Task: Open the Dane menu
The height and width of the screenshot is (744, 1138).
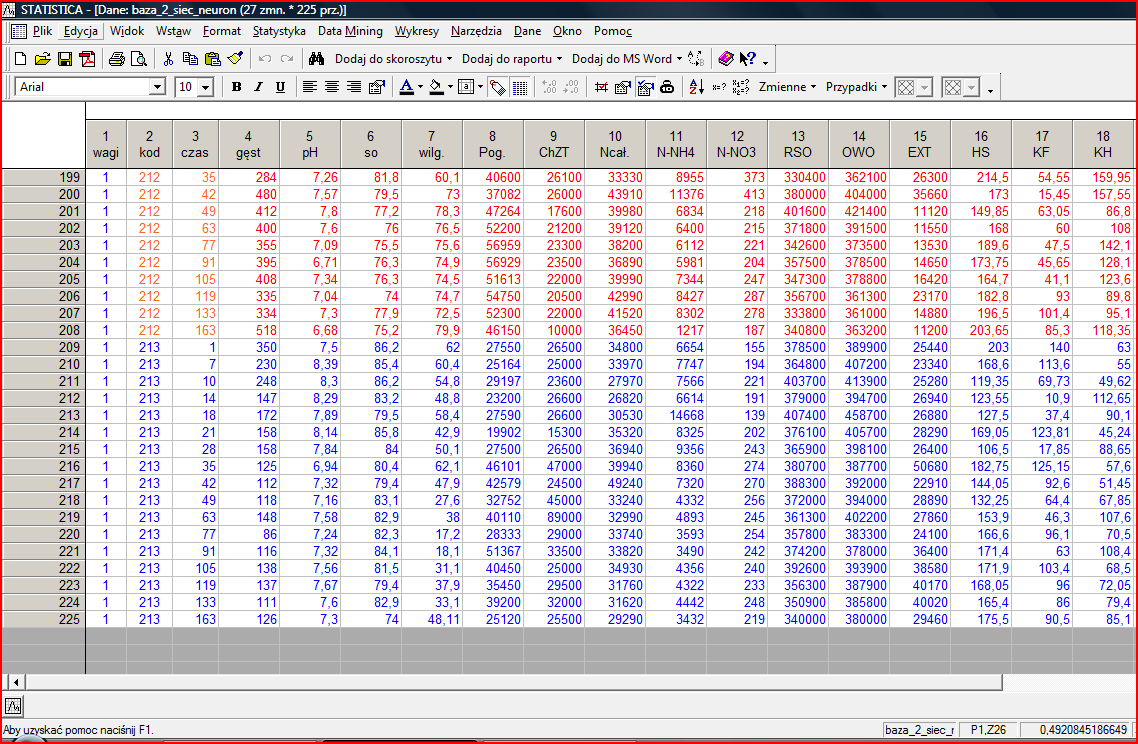Action: [x=528, y=31]
